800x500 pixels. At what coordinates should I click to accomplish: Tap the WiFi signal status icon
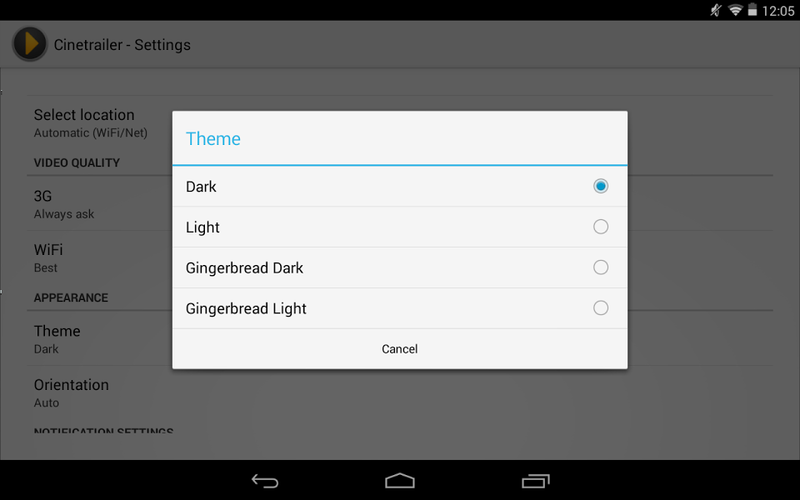735,10
